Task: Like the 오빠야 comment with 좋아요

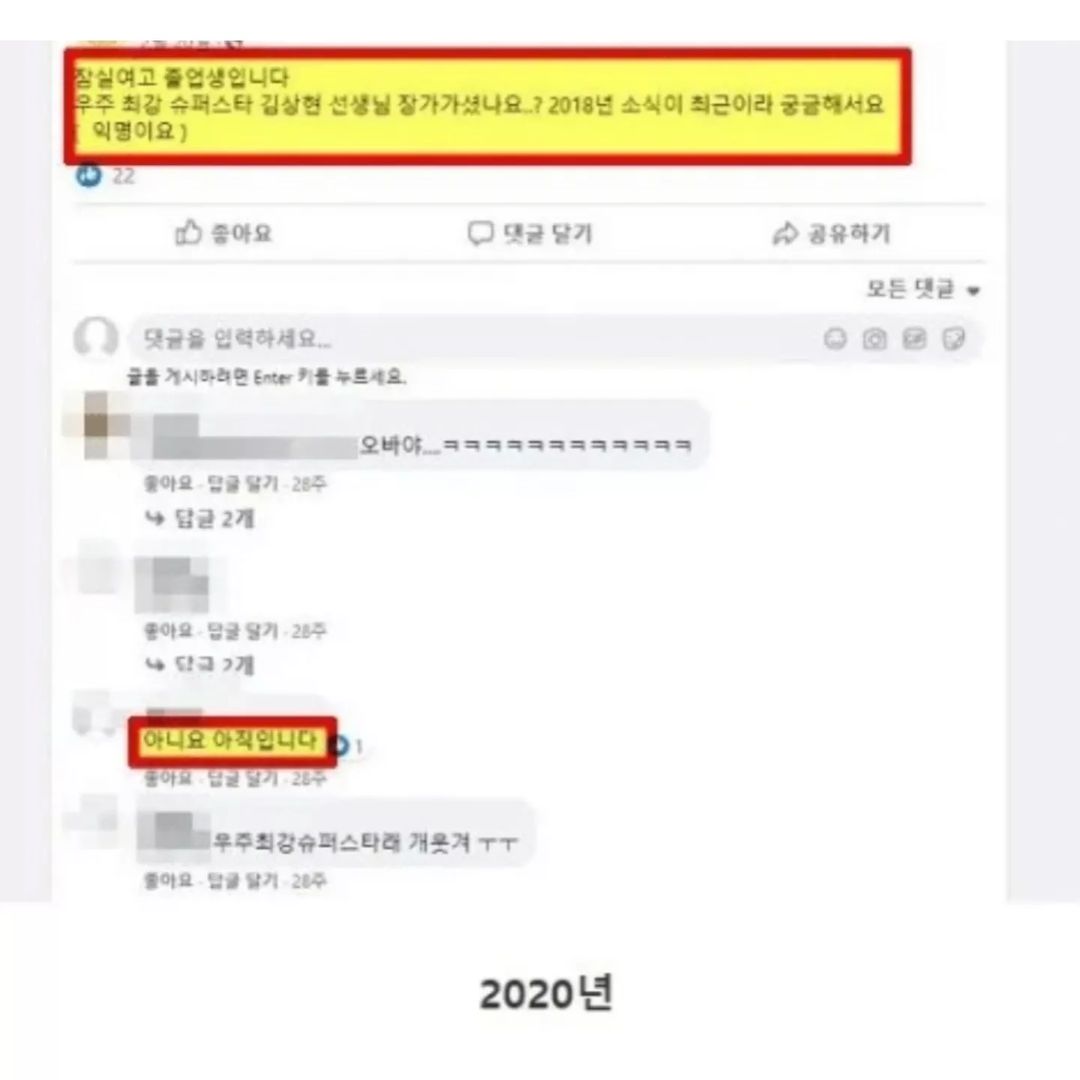Action: click(x=168, y=484)
